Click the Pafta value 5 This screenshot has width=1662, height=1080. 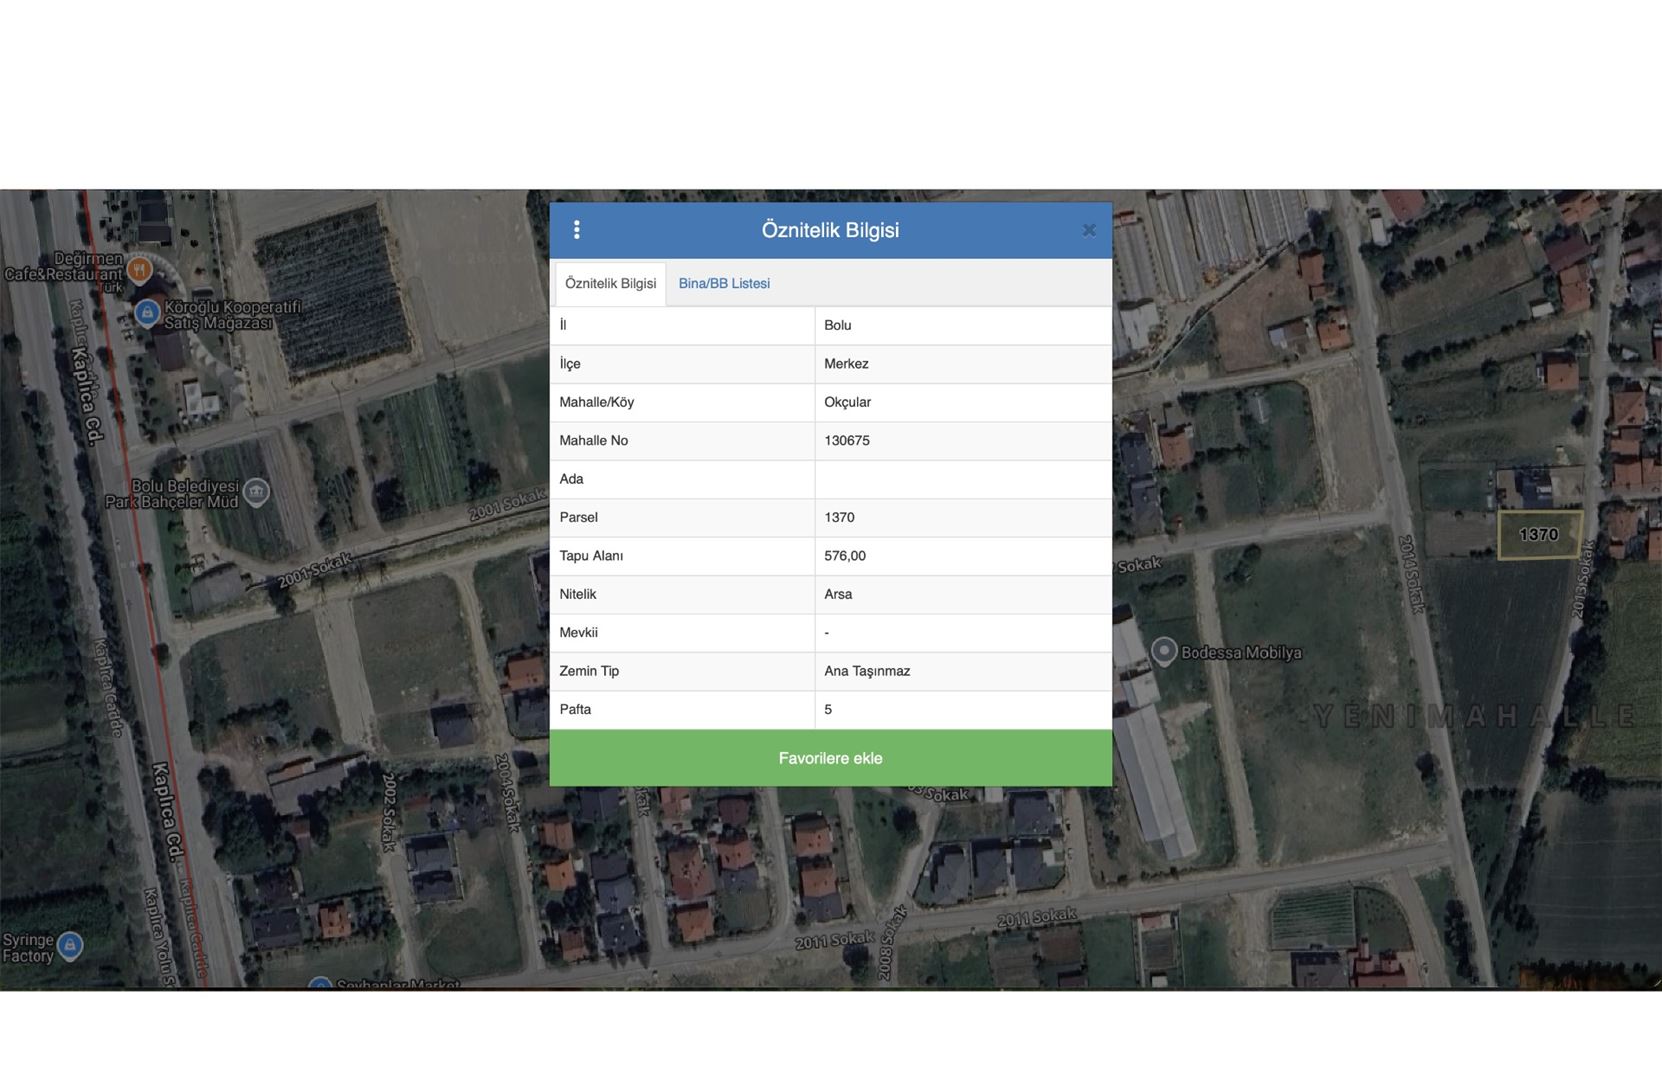[x=828, y=710]
